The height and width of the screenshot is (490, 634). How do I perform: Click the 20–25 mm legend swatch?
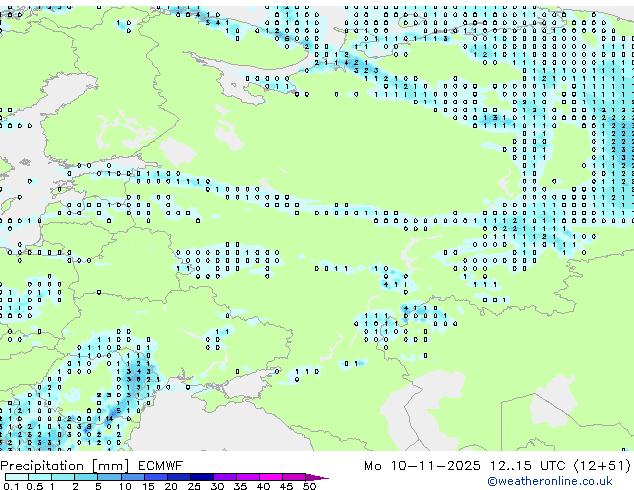[179, 477]
